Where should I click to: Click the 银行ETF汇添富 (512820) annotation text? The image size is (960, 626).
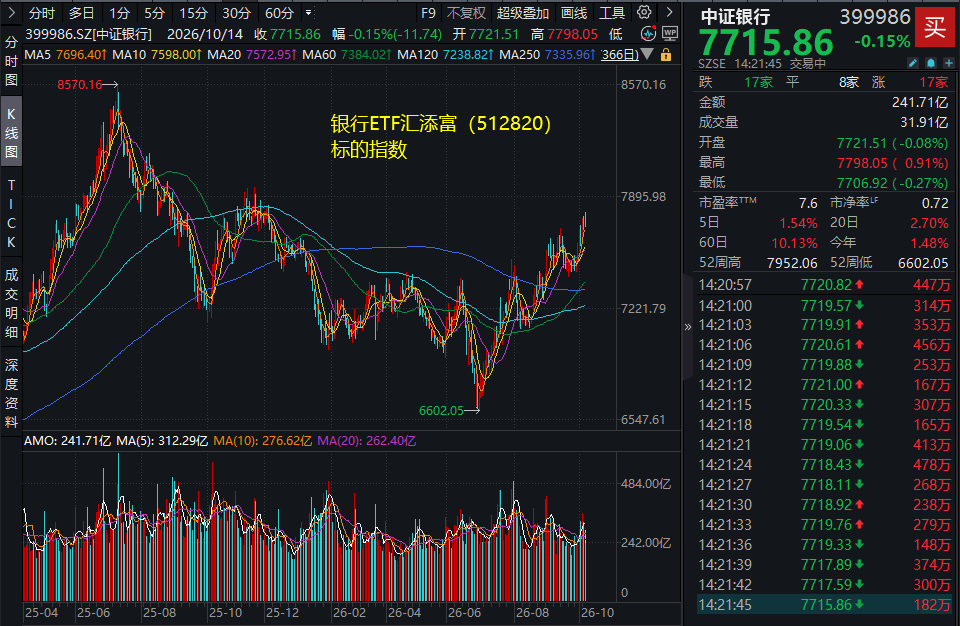coord(441,124)
